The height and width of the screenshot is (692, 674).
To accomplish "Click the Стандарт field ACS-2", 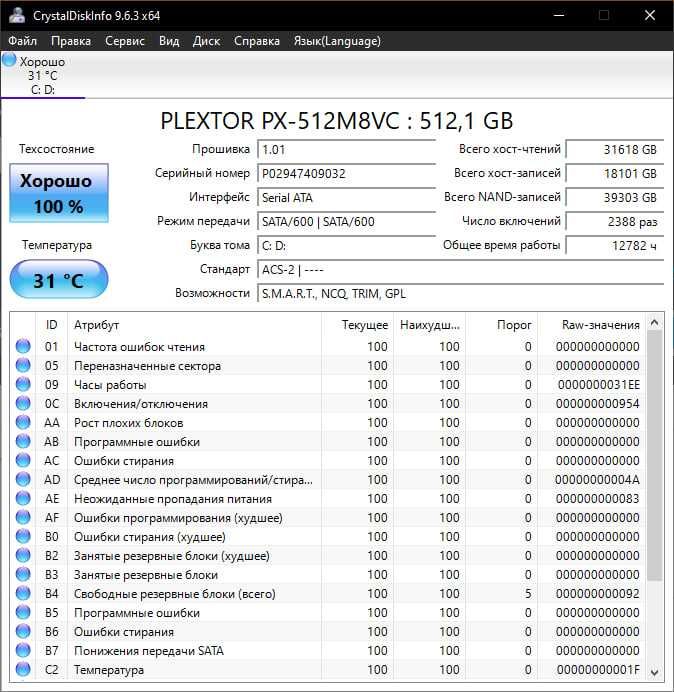I will (460, 269).
